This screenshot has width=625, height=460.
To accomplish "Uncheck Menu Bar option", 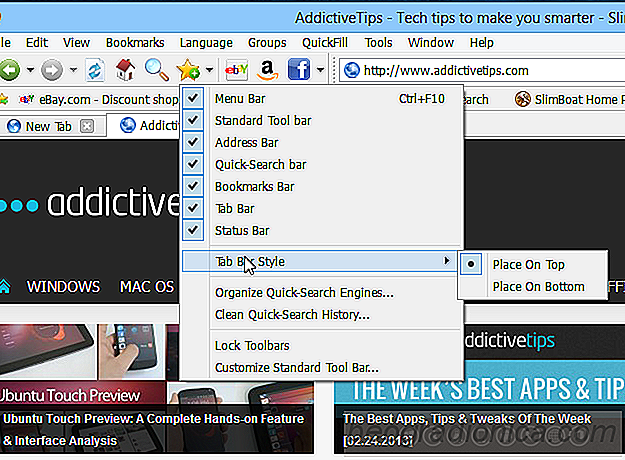I will tap(193, 98).
